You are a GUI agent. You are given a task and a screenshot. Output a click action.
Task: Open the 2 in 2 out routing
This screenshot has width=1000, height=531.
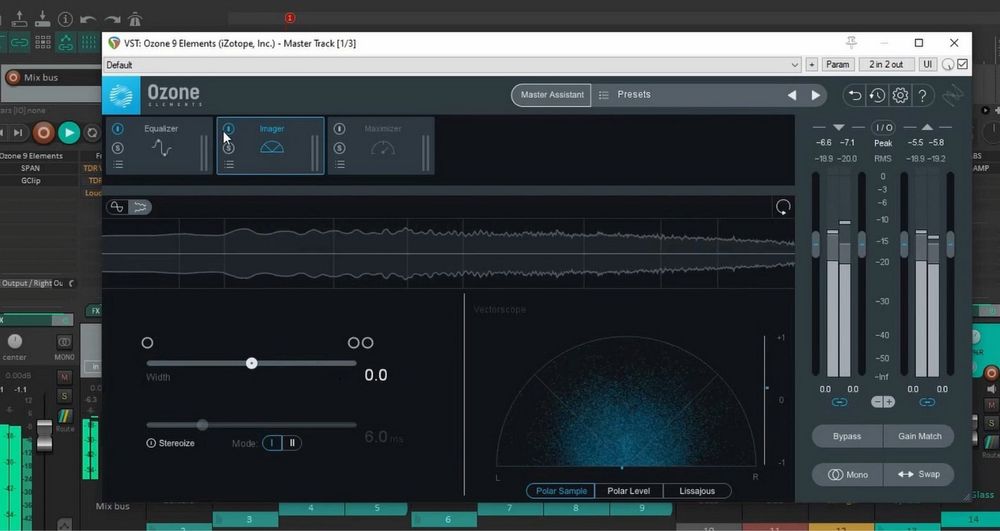[886, 64]
